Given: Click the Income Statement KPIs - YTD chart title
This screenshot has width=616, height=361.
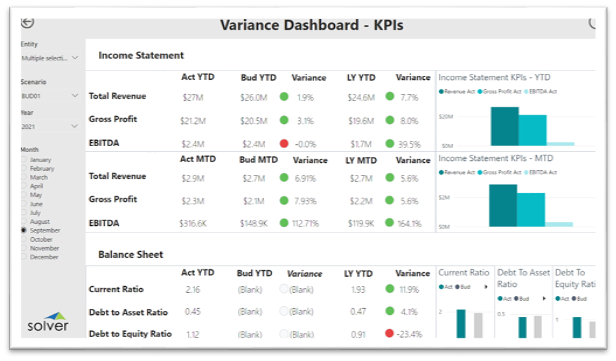Looking at the screenshot, I should 494,77.
